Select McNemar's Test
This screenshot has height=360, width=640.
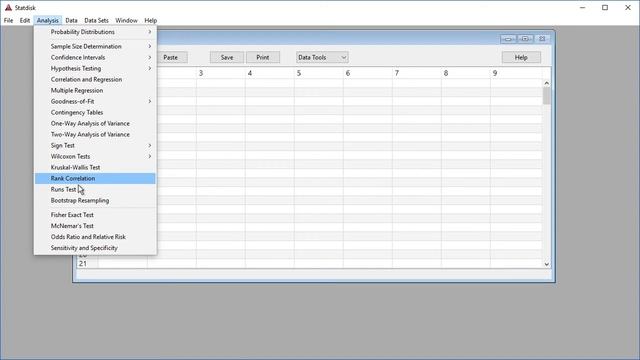click(x=95, y=226)
